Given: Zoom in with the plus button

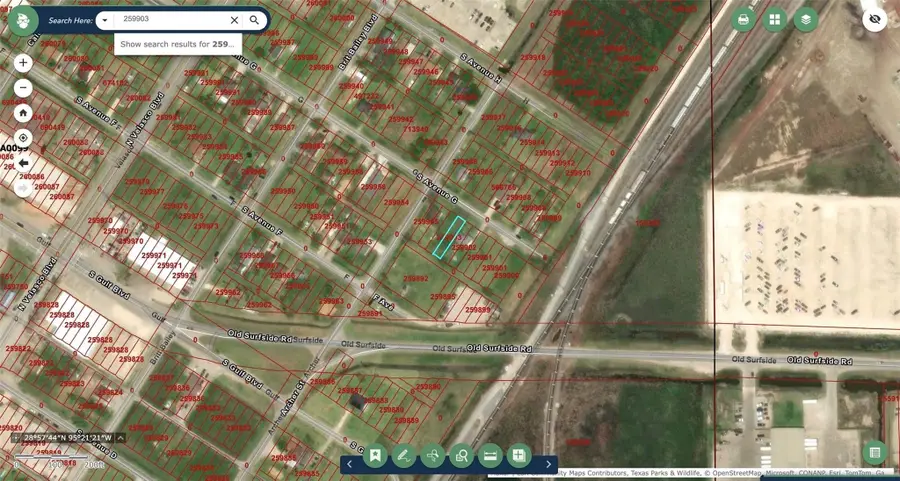Looking at the screenshot, I should [x=23, y=63].
